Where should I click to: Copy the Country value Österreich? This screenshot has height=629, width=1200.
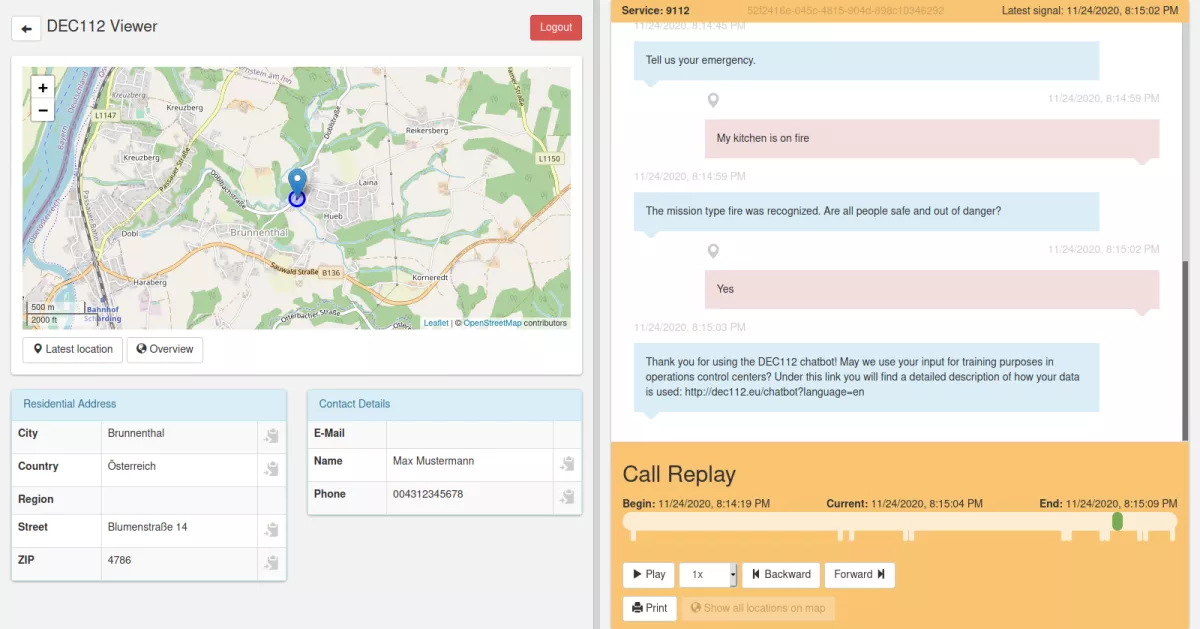click(271, 469)
